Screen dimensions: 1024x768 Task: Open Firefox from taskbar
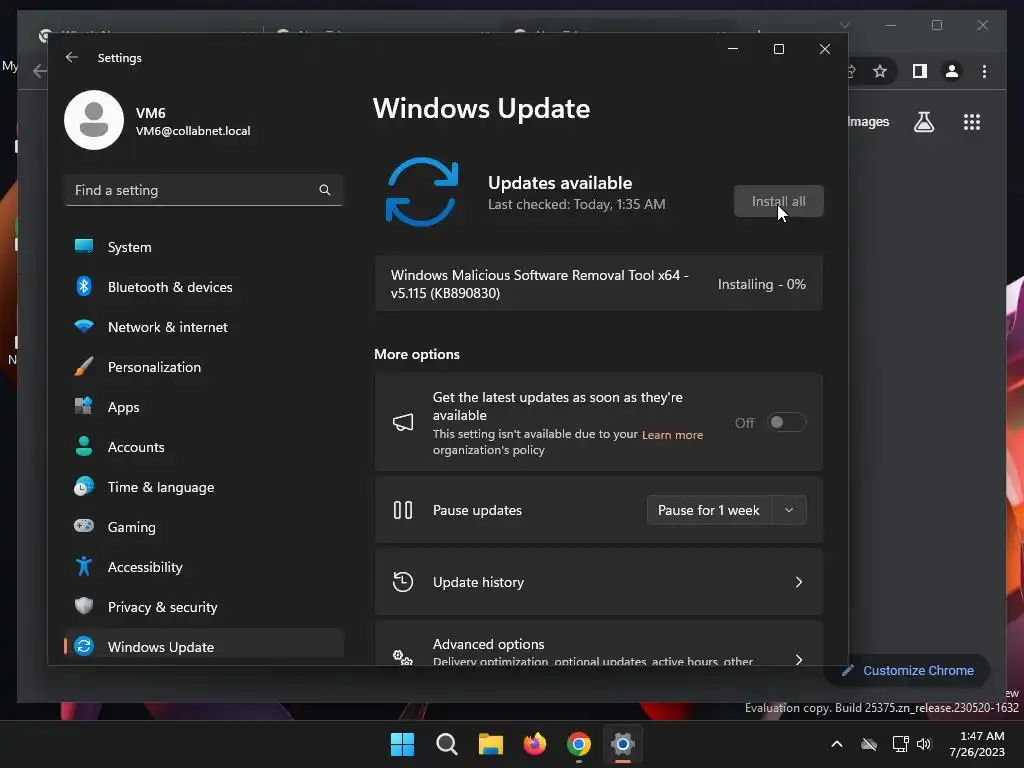pos(535,744)
